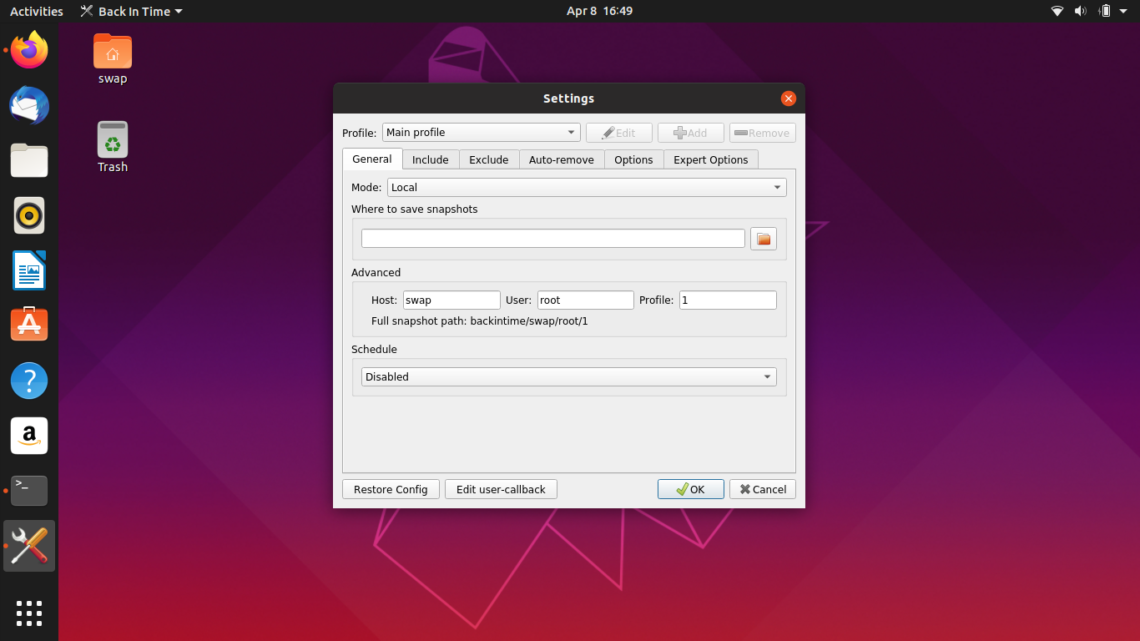The height and width of the screenshot is (641, 1140).
Task: Launch Firefox from the dock
Action: pos(29,50)
